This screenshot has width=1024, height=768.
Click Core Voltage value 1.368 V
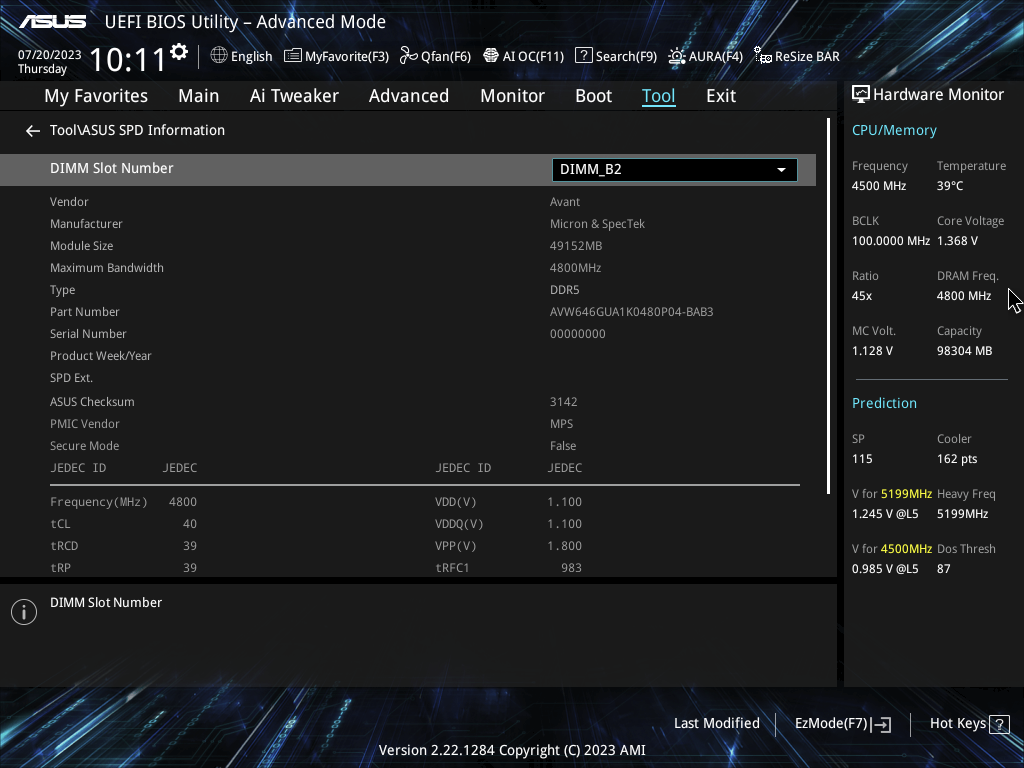tap(957, 241)
